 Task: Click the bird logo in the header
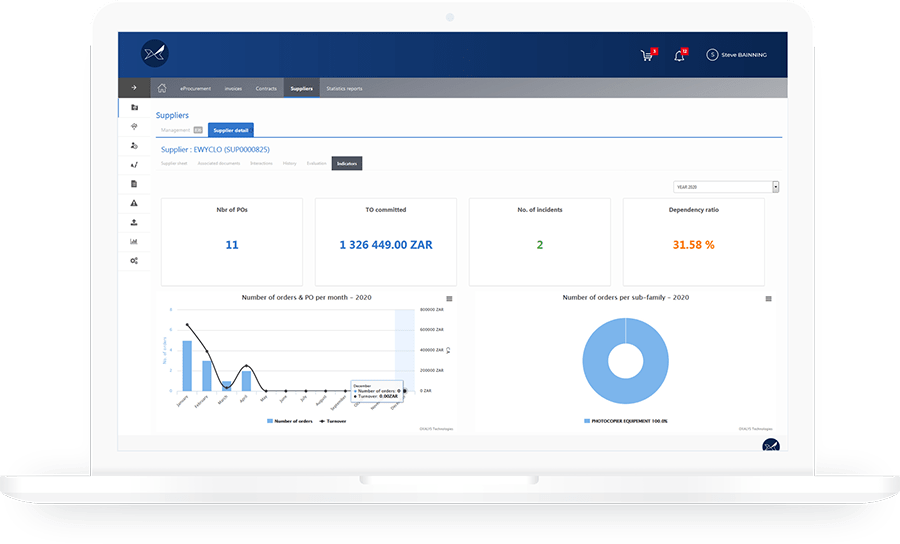155,53
